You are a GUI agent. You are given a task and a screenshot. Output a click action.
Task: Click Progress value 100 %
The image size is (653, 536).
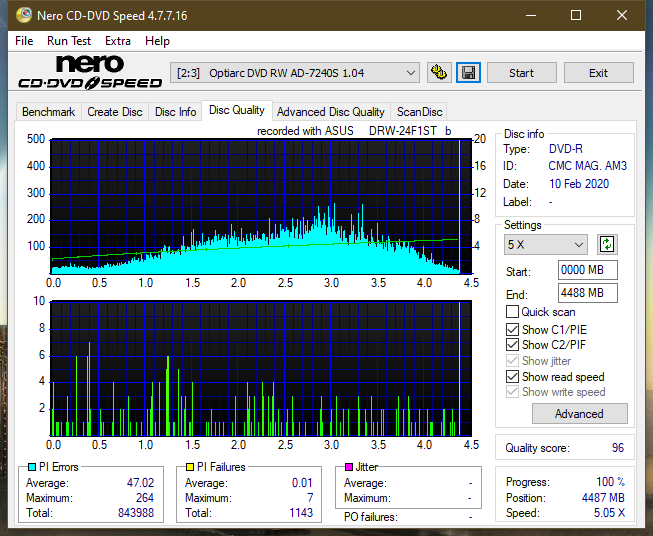click(x=611, y=482)
